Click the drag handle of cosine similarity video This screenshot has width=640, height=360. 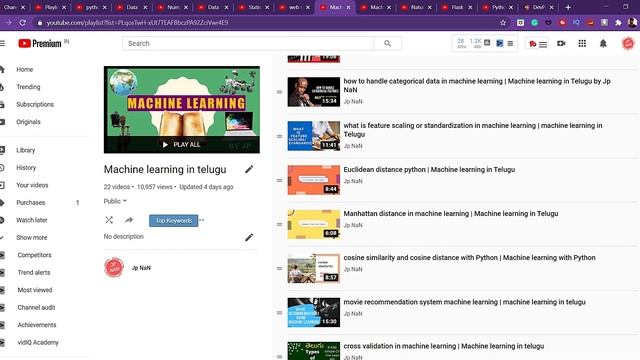[280, 269]
